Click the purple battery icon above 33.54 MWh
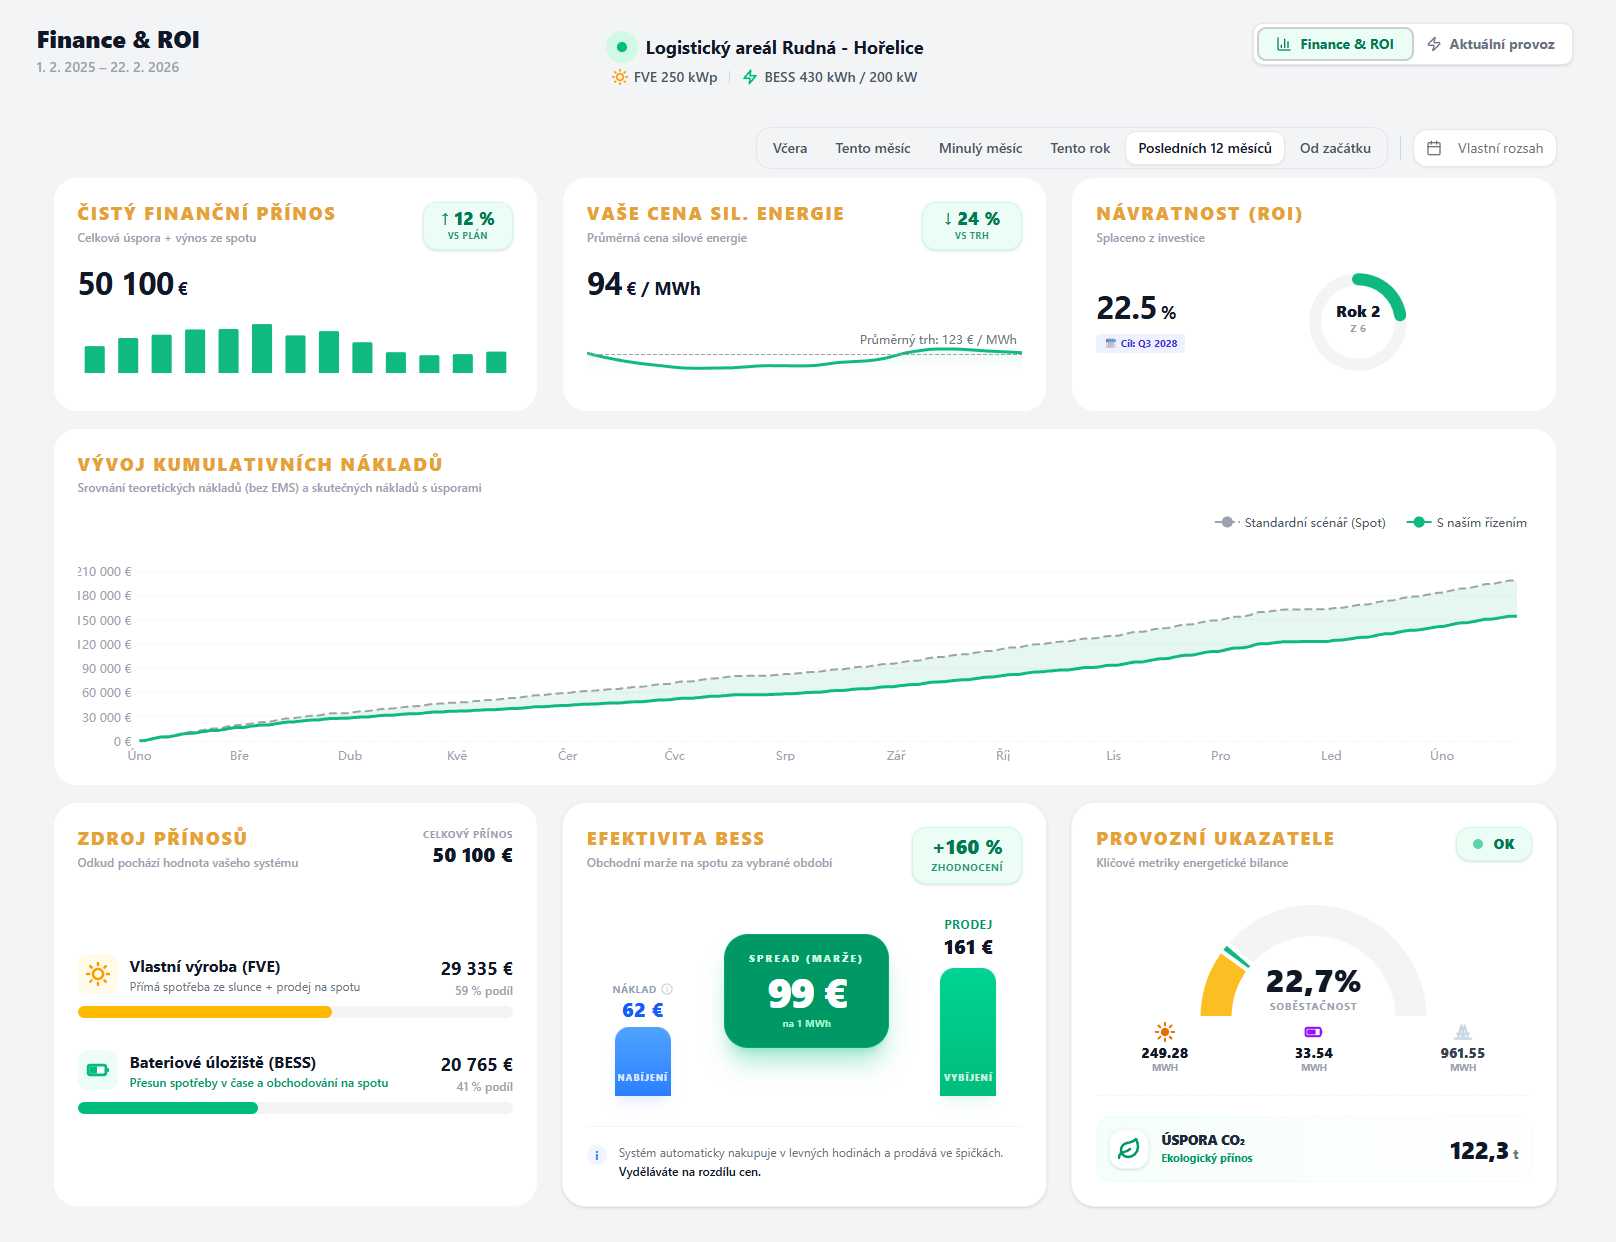 coord(1313,1032)
